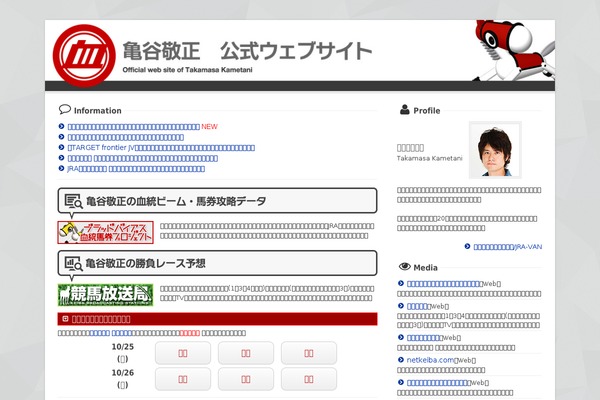Click the search icon in 勝負レース予想 heading
This screenshot has width=600, height=400.
[x=73, y=264]
